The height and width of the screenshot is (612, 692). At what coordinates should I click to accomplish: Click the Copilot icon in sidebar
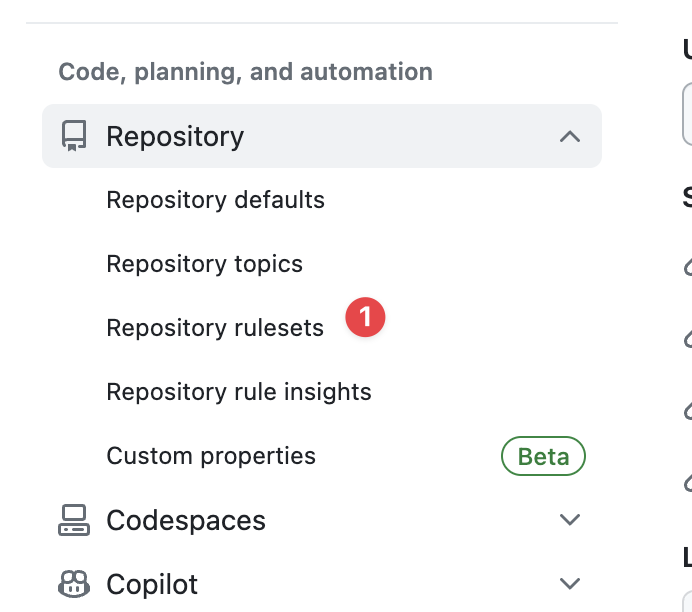coord(73,584)
